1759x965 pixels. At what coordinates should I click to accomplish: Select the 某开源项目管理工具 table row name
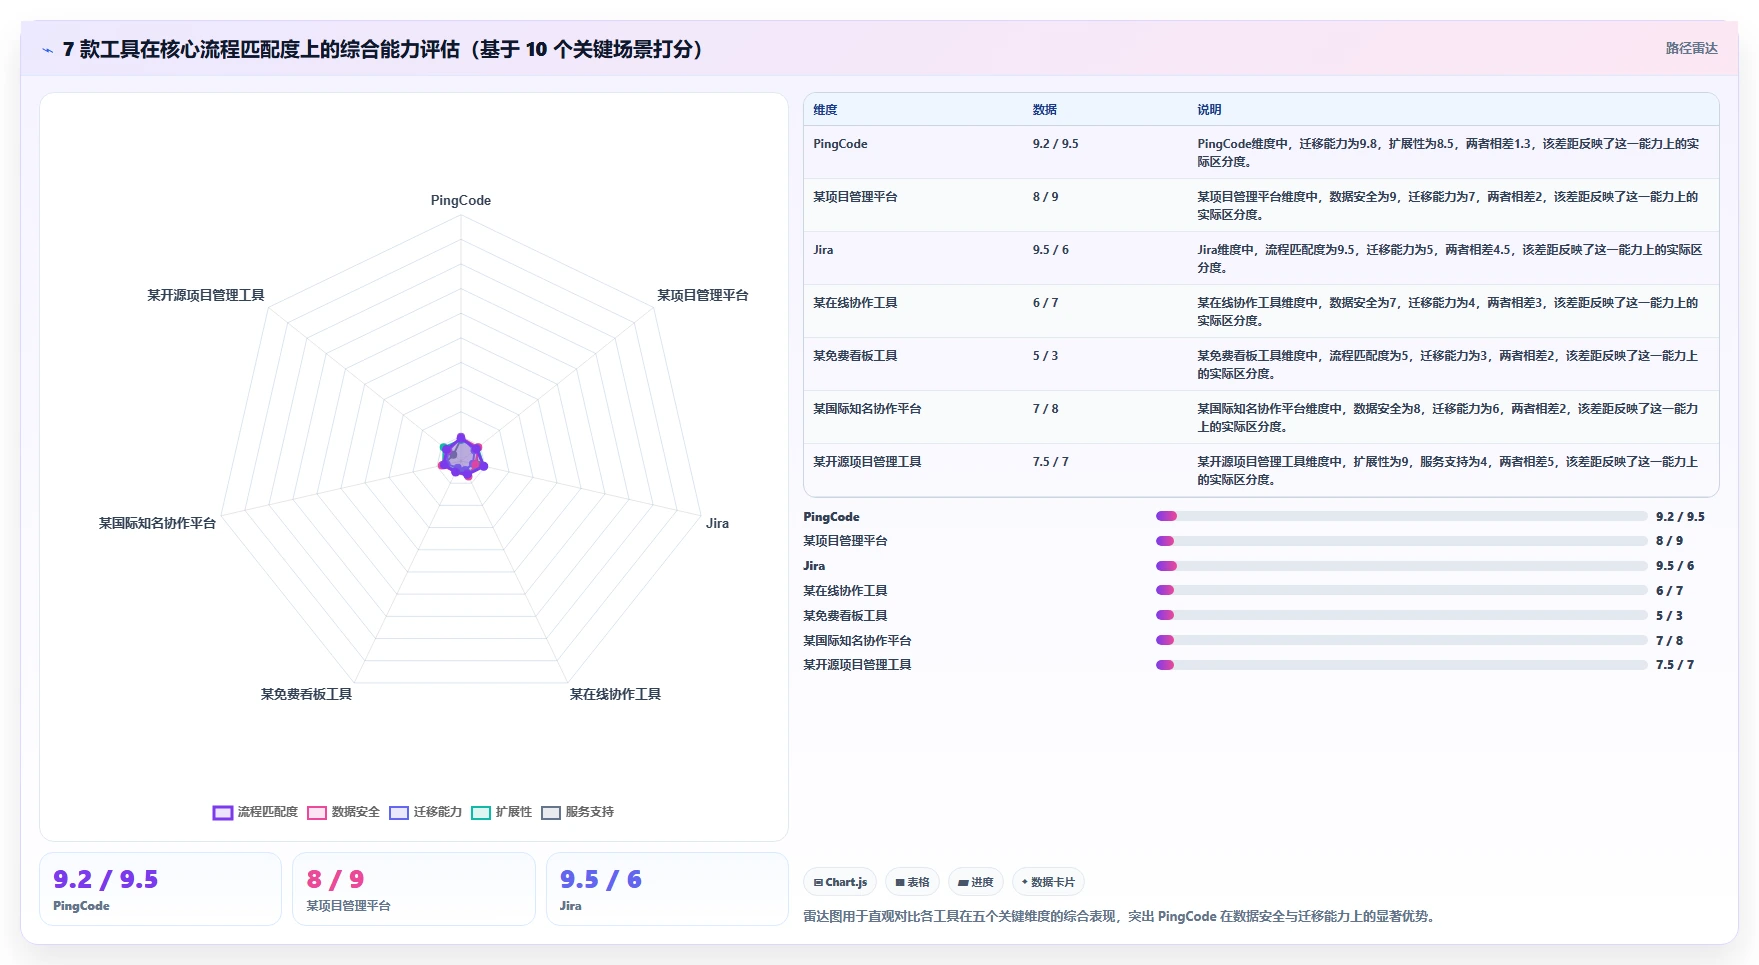click(867, 462)
